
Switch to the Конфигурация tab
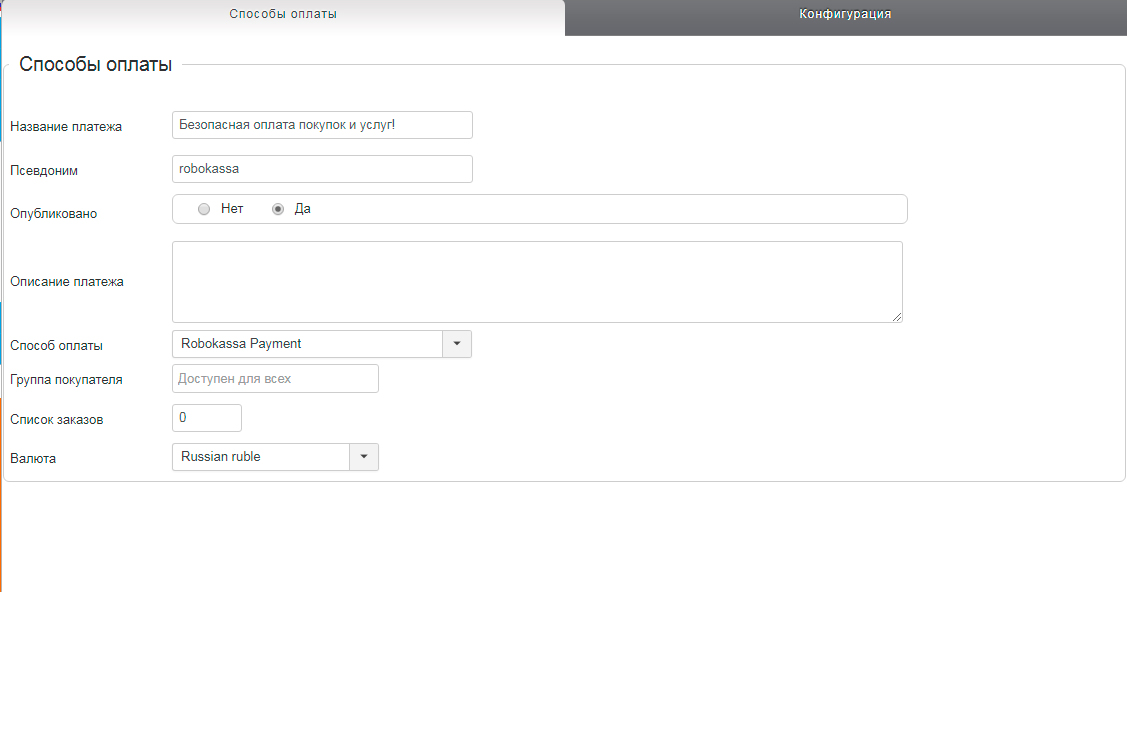click(x=845, y=15)
